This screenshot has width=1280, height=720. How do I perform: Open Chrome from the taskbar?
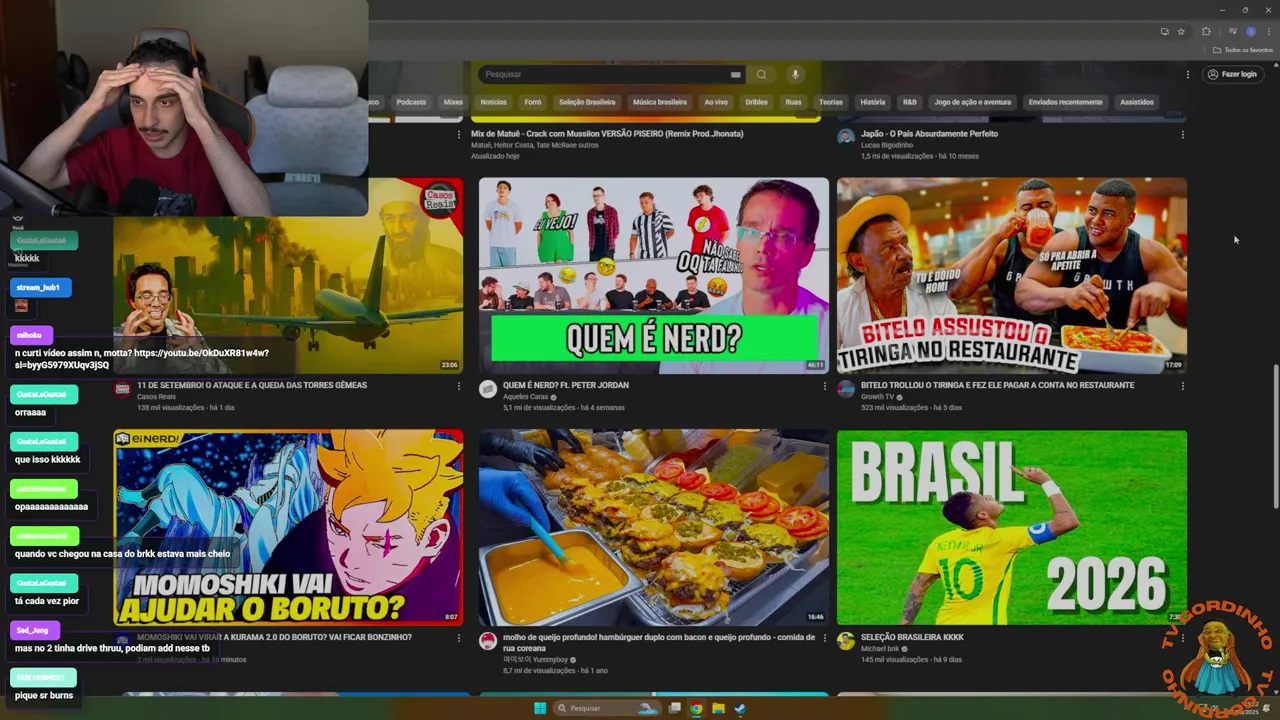pyautogui.click(x=696, y=708)
